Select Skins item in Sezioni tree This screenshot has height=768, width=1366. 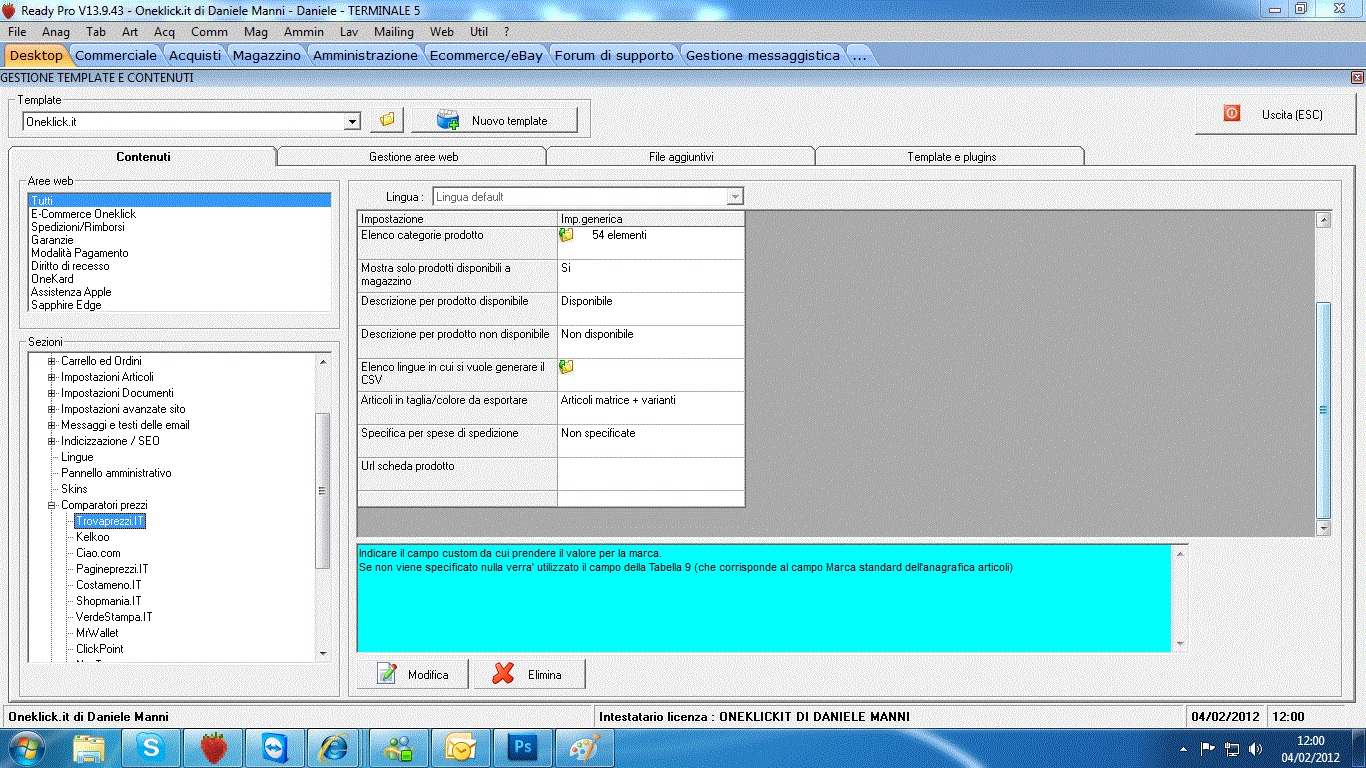pos(74,489)
